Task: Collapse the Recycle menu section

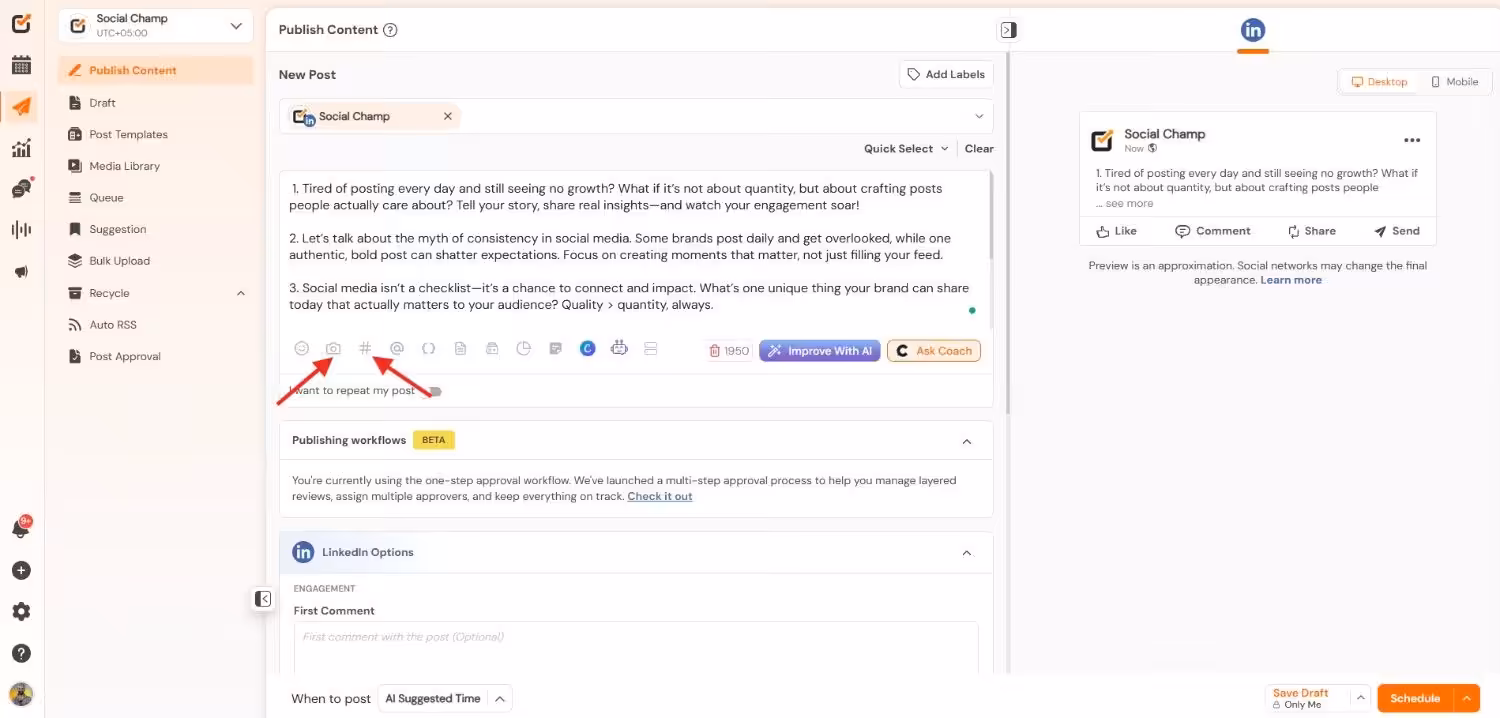Action: 241,293
